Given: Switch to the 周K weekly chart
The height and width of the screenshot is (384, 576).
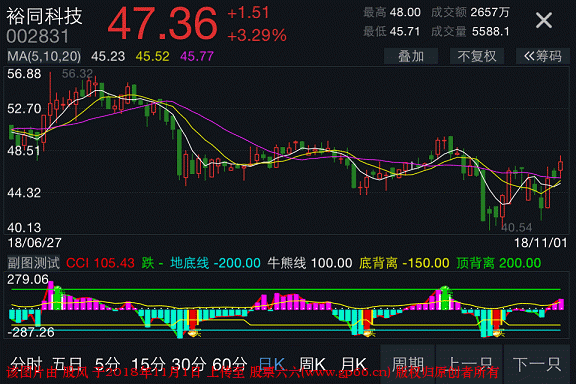Looking at the screenshot, I should click(x=312, y=365).
